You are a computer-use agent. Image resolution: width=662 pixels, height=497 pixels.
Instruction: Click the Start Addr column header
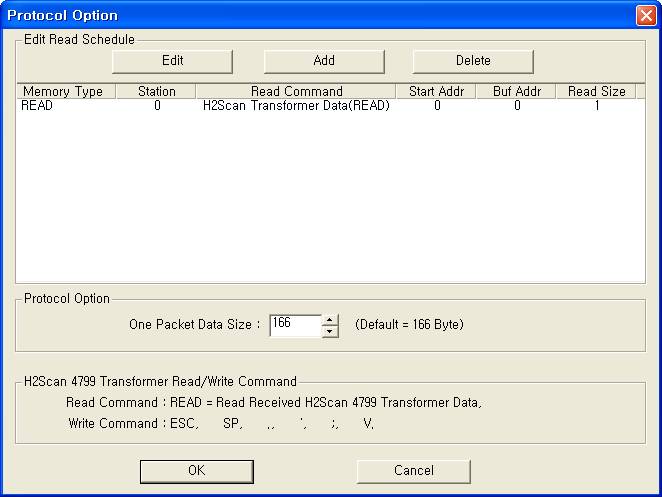[x=436, y=91]
